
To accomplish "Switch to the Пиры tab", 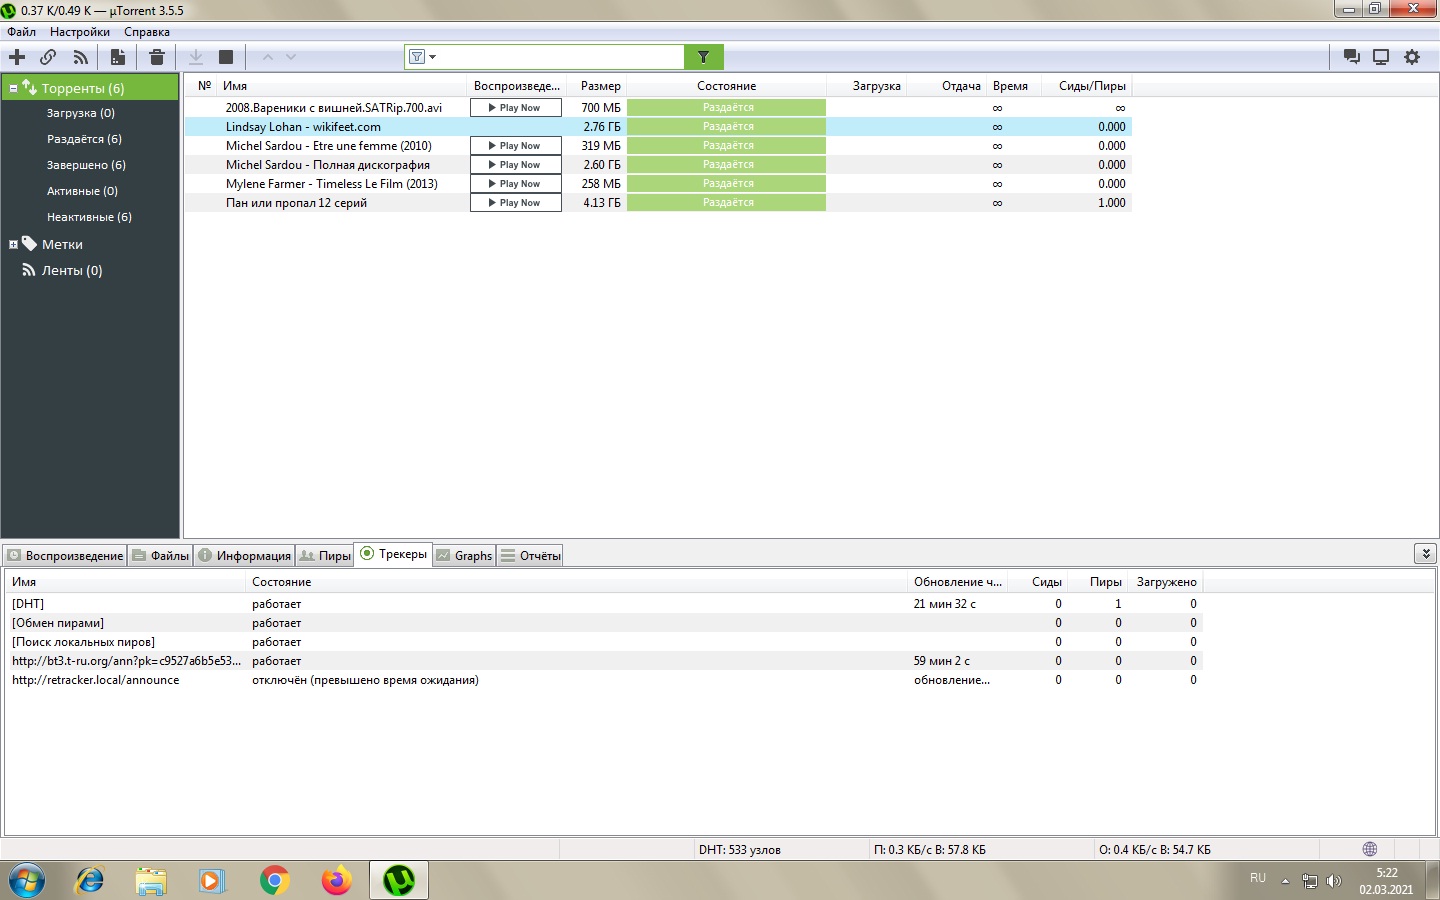I will (x=325, y=556).
